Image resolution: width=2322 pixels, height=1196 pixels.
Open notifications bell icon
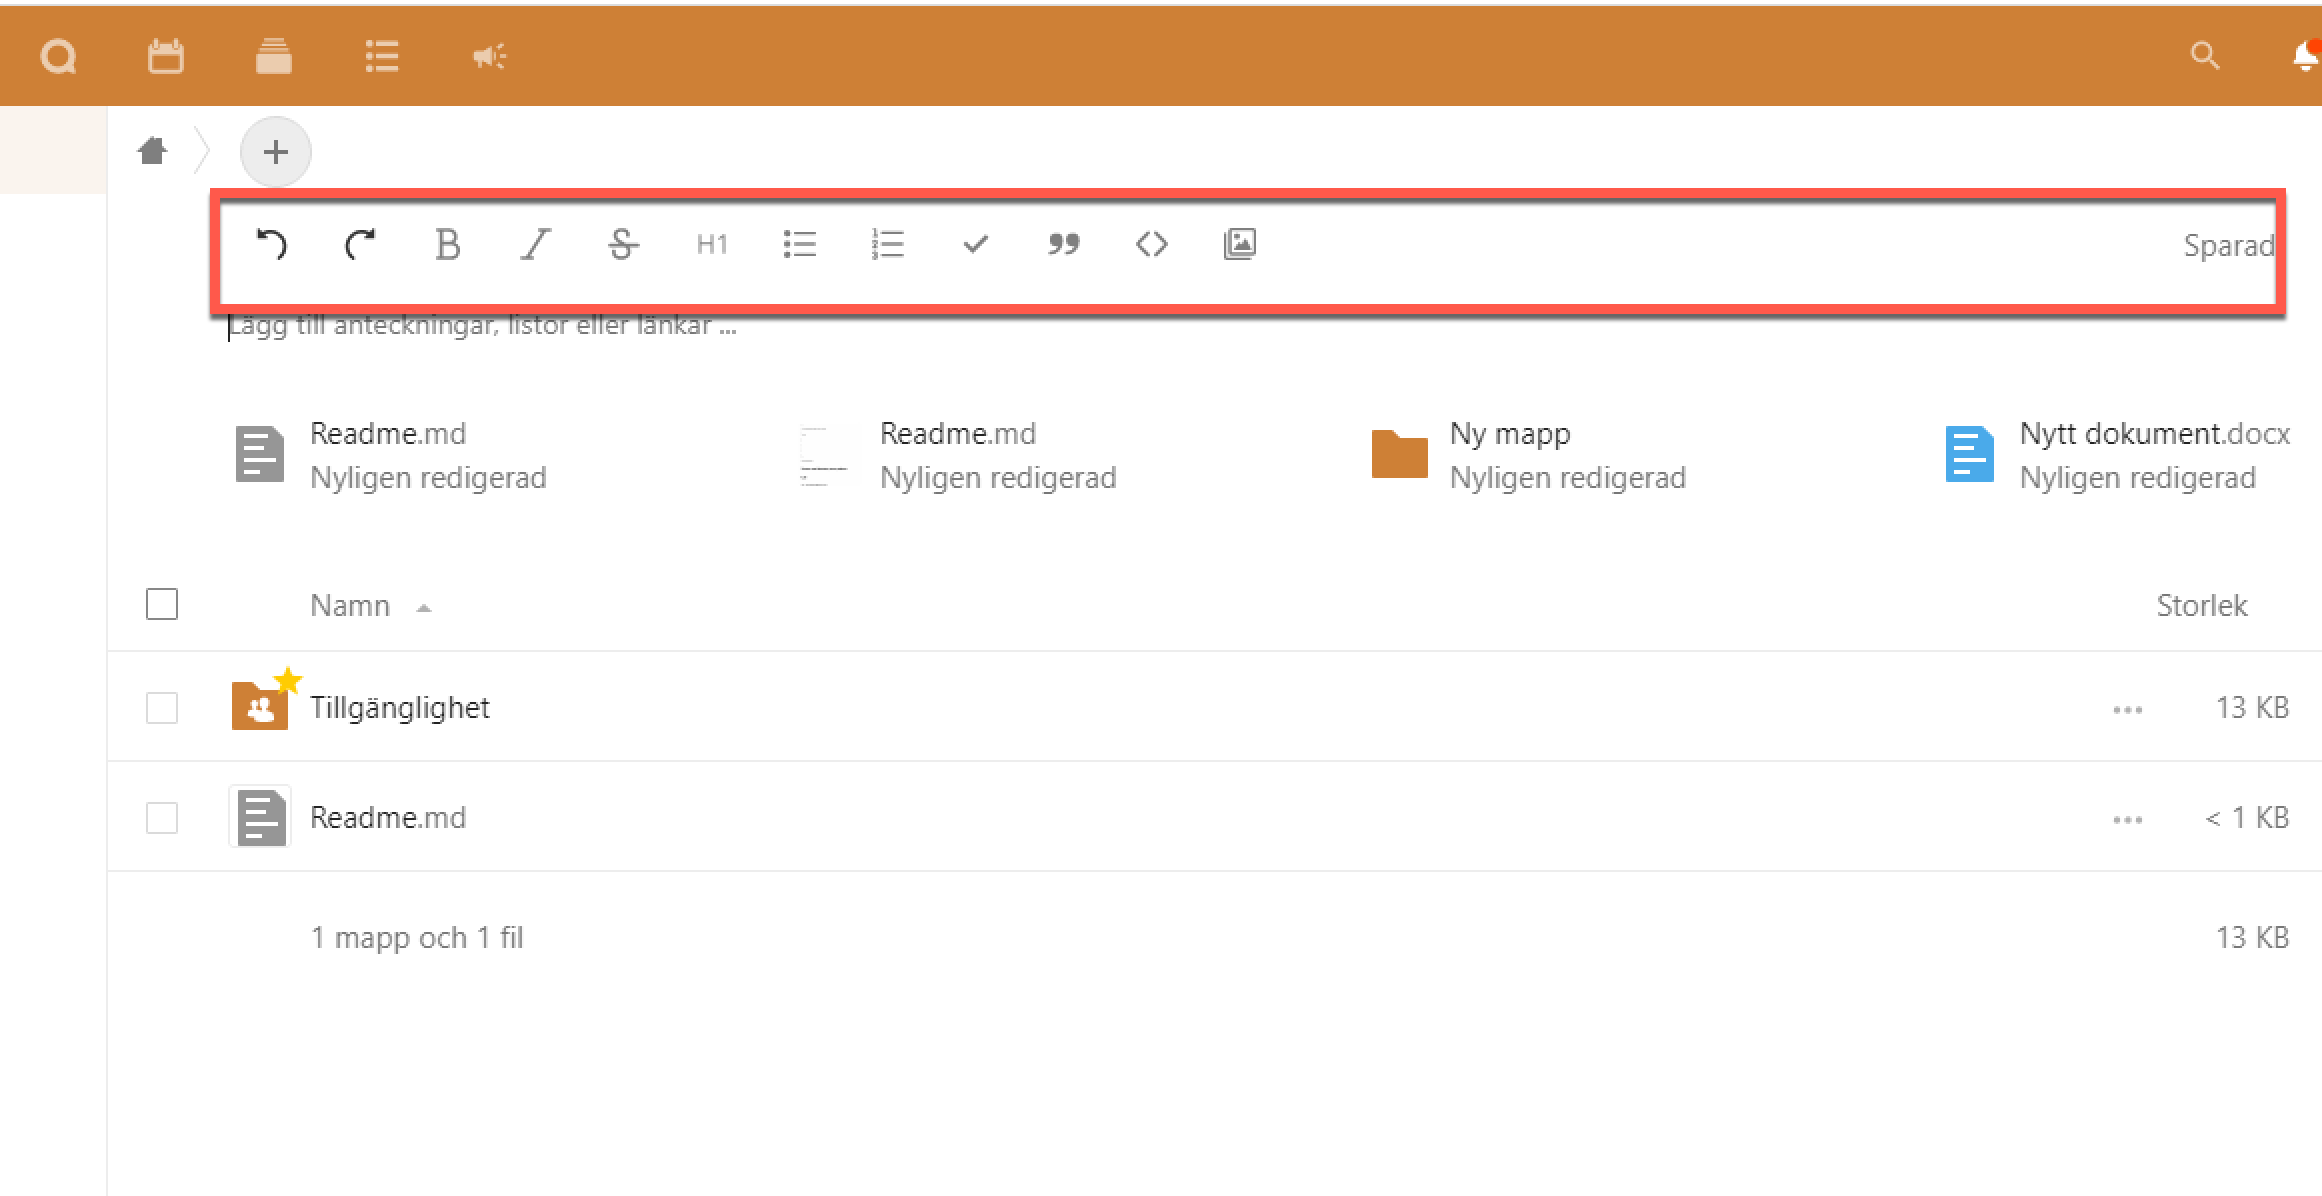(2305, 56)
